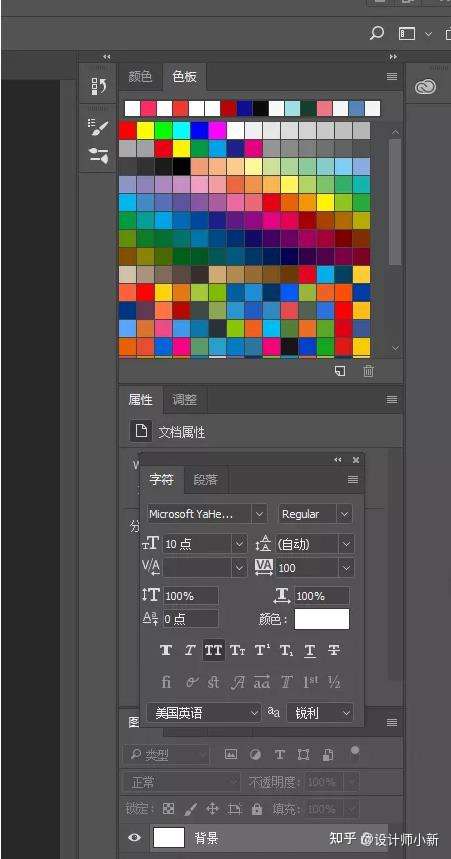Image resolution: width=451 pixels, height=859 pixels.
Task: Filter layers by adjustment layers icon
Action: click(255, 754)
